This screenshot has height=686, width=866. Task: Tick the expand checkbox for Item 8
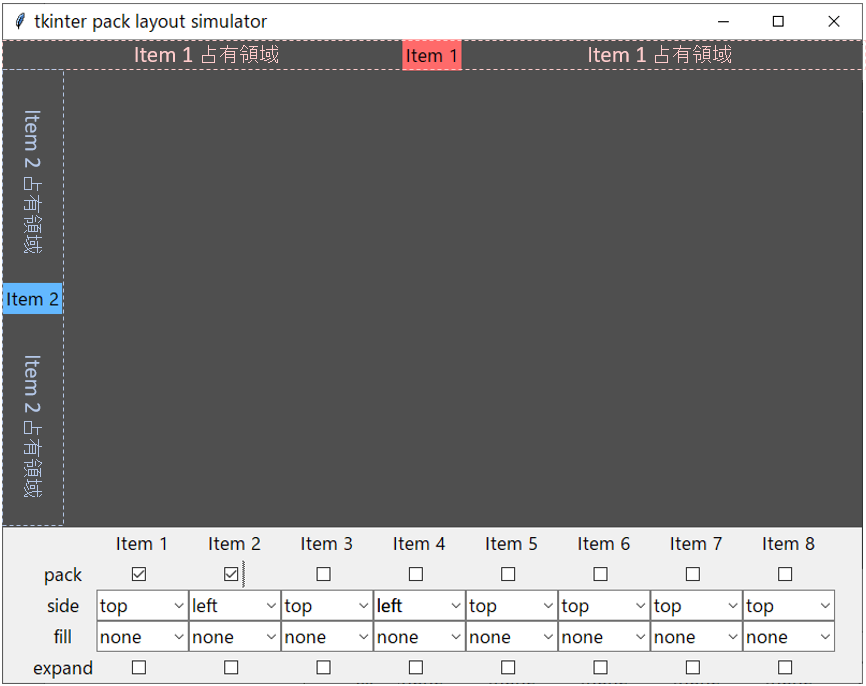[785, 668]
